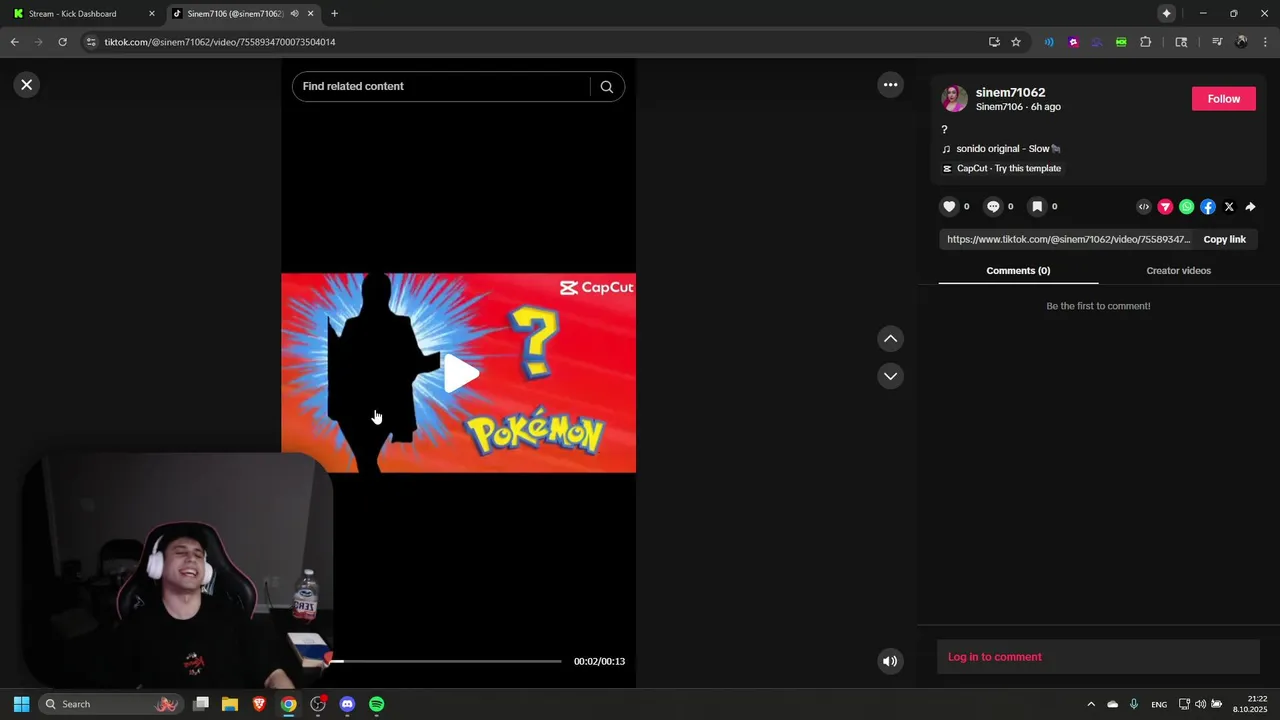Click Log in to comment
The image size is (1280, 720).
994,657
